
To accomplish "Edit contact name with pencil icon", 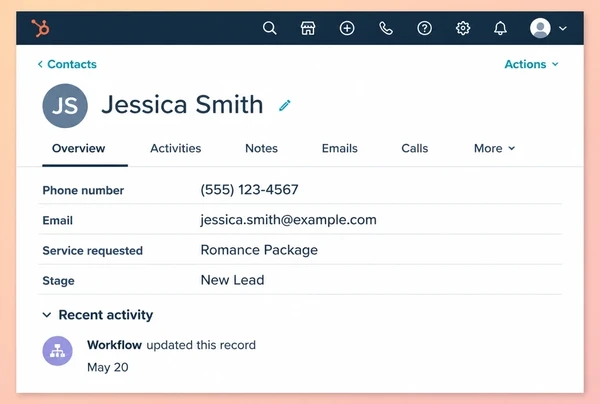I will (285, 105).
